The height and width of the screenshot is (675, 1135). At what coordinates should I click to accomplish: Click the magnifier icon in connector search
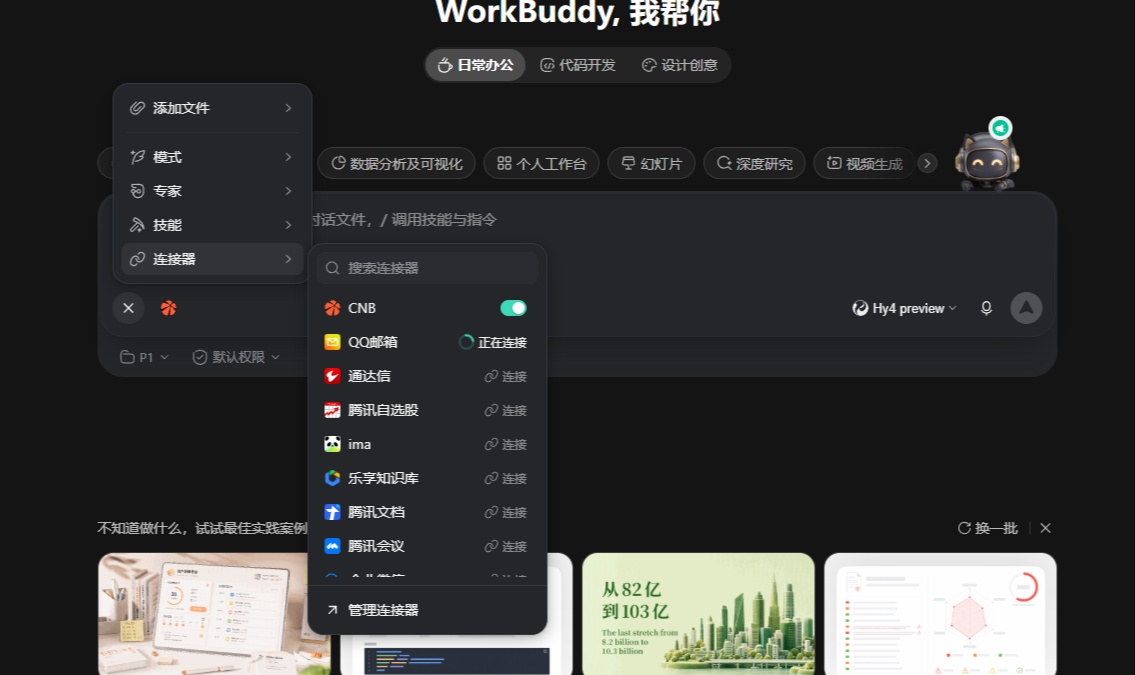(332, 268)
